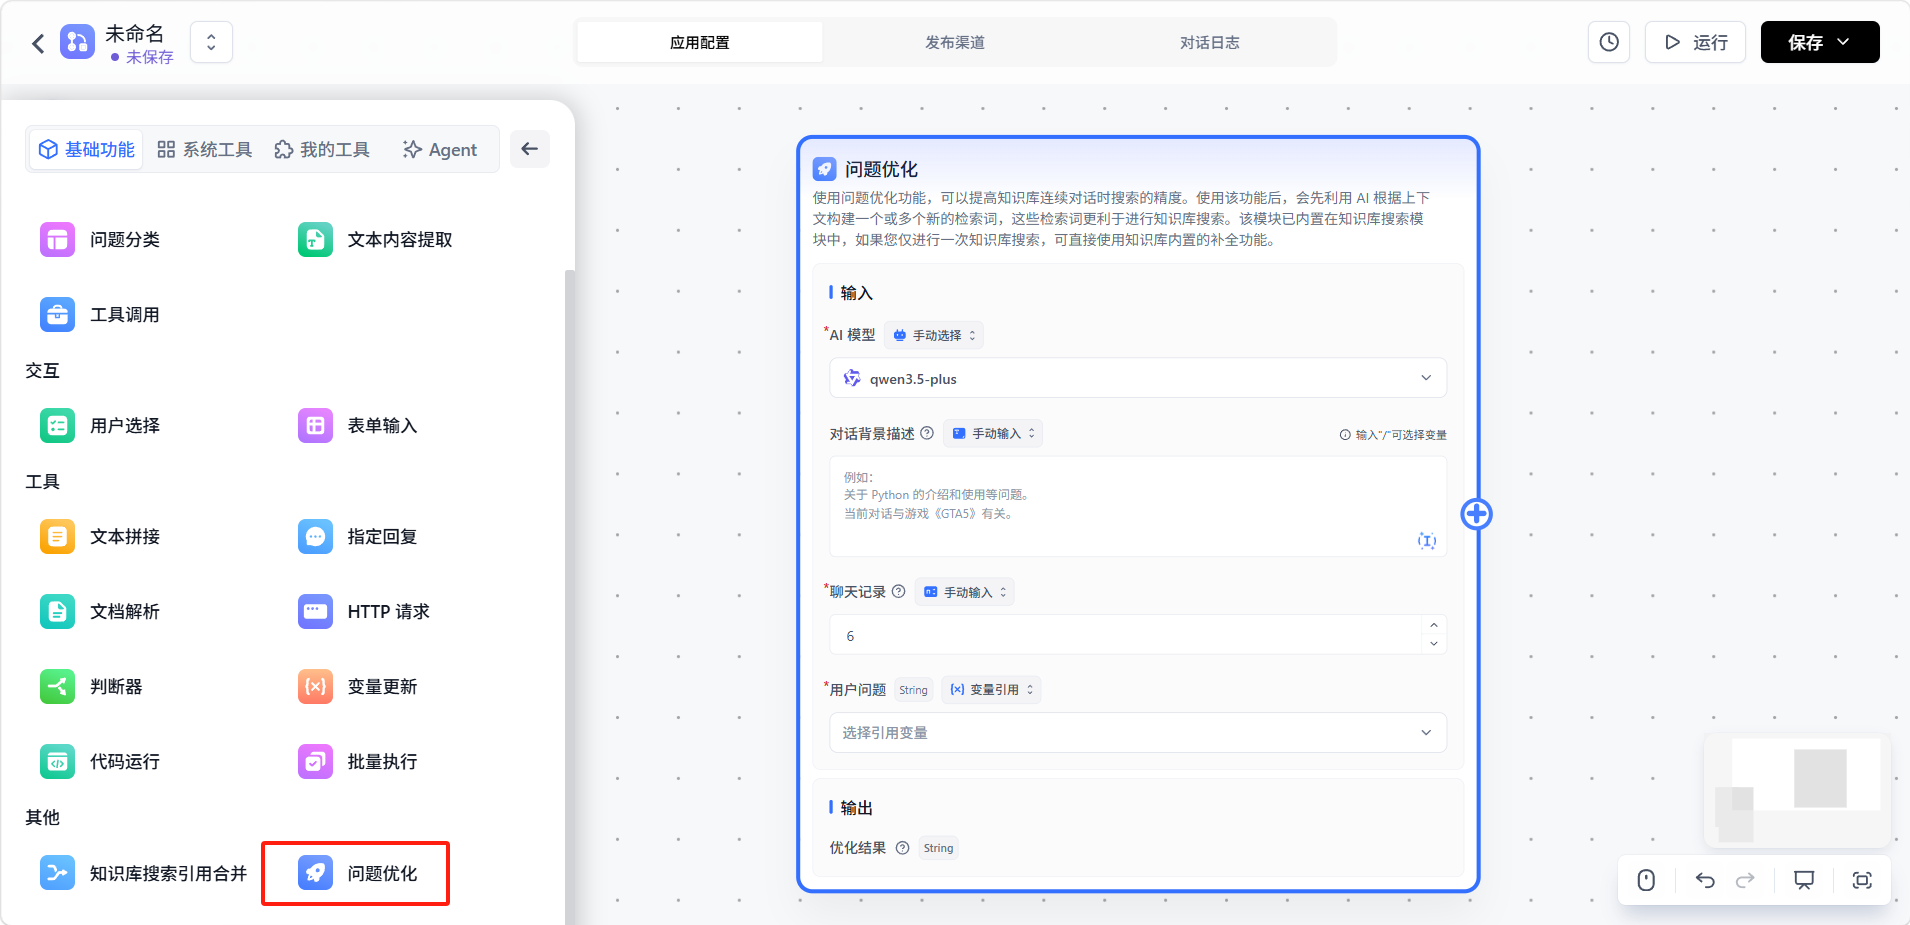1910x925 pixels.
Task: Pick the 判断器 node icon
Action: point(57,687)
